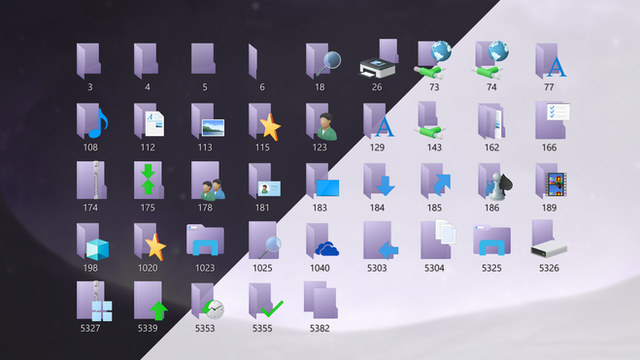Select the green upload arrow folder 5339

151,300
